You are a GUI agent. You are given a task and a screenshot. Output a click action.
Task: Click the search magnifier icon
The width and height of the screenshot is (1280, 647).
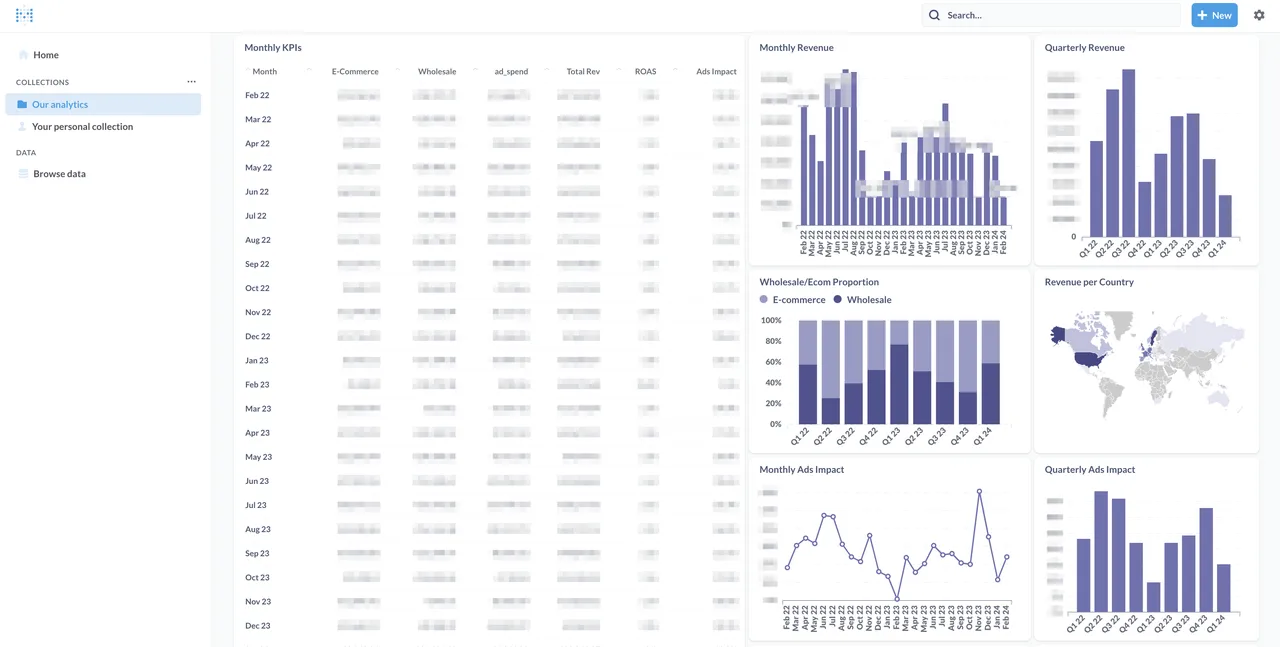click(934, 15)
